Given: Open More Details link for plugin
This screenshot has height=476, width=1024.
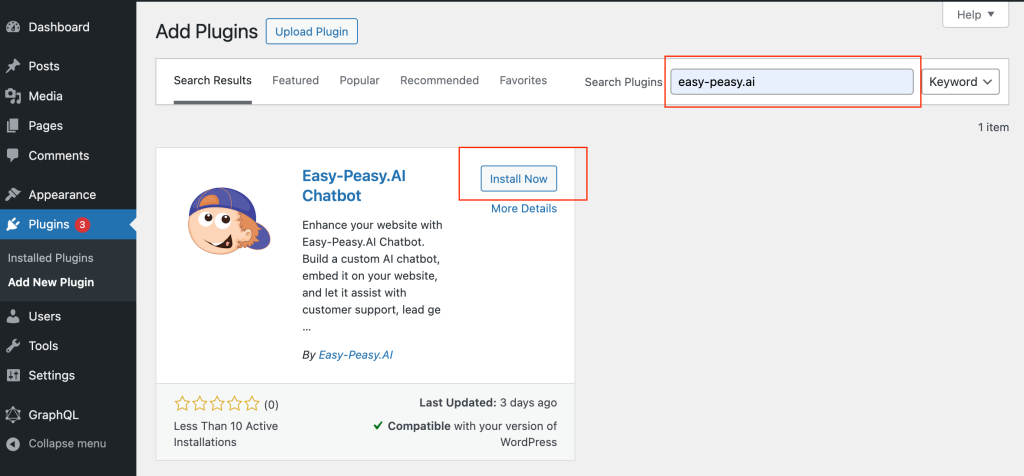Looking at the screenshot, I should tap(524, 209).
